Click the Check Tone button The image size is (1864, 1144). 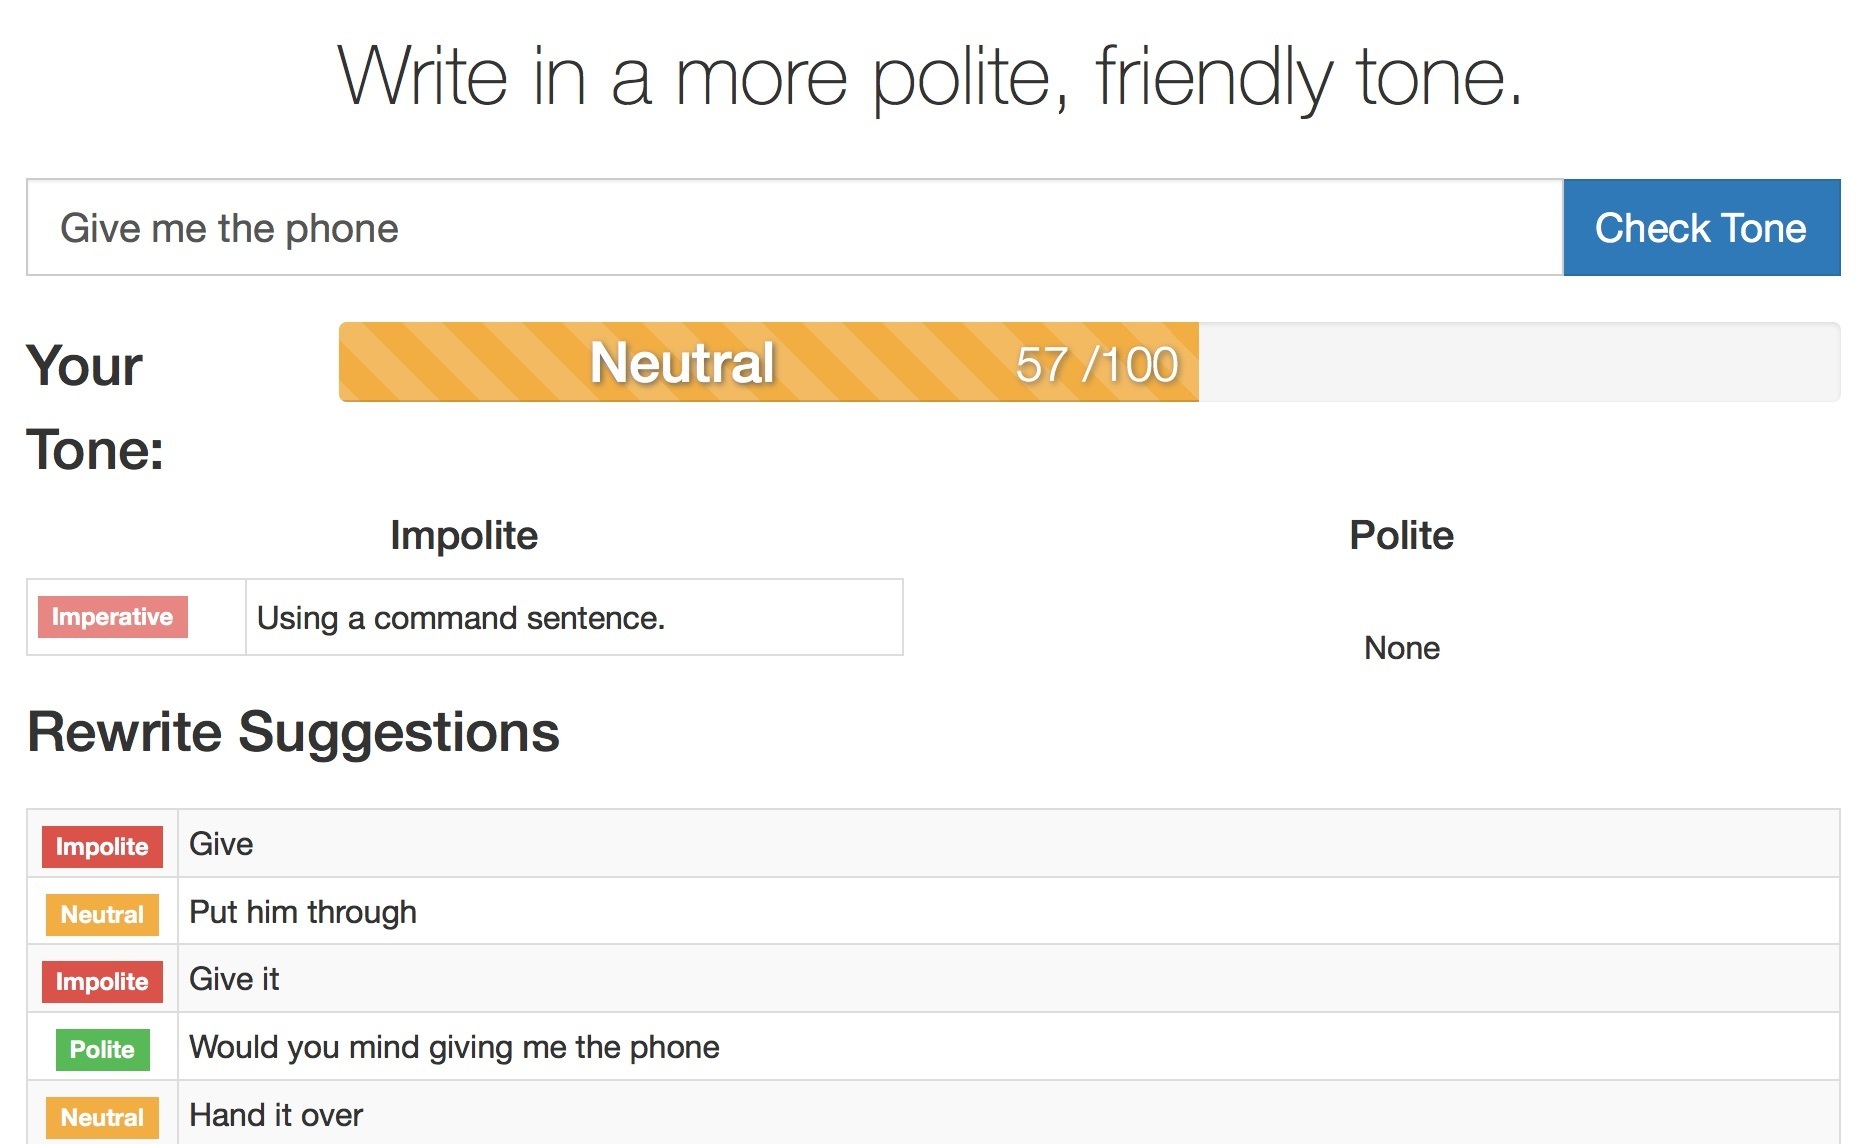[x=1701, y=228]
